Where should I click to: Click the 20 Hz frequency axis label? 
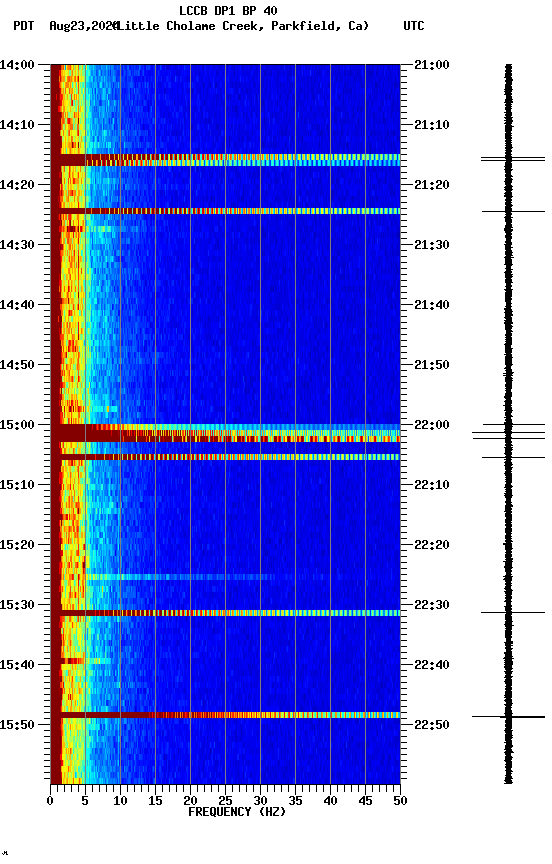click(x=190, y=801)
